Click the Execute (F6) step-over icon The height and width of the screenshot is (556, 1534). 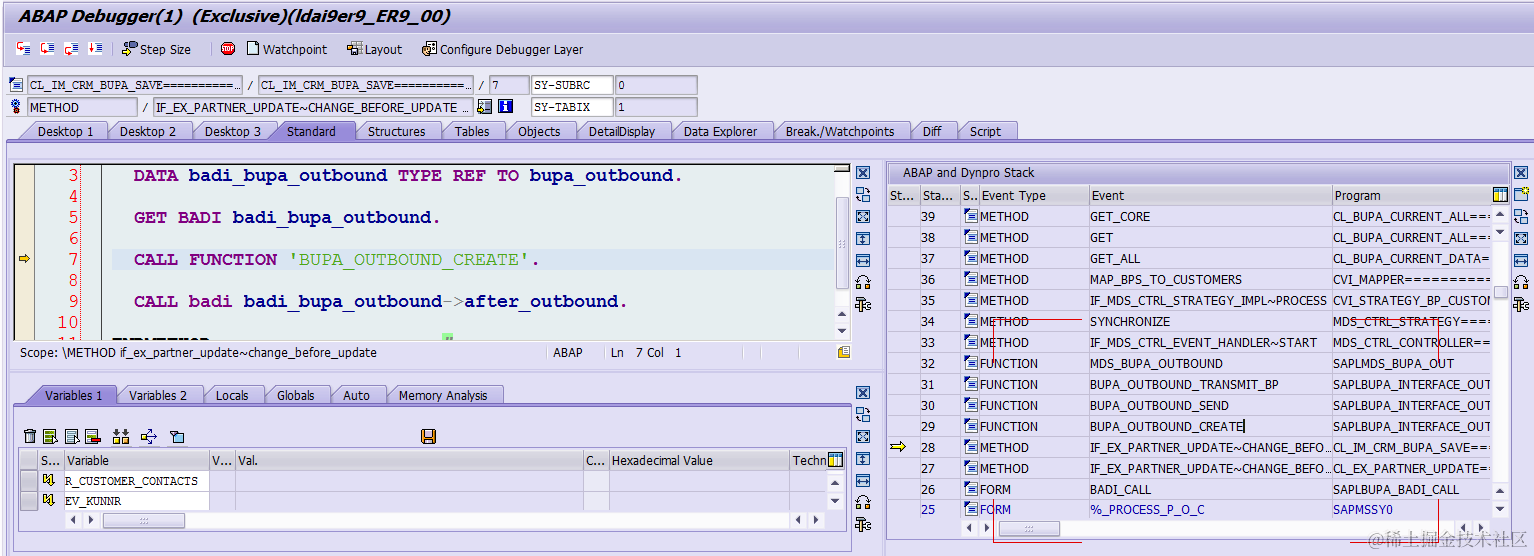tap(47, 48)
